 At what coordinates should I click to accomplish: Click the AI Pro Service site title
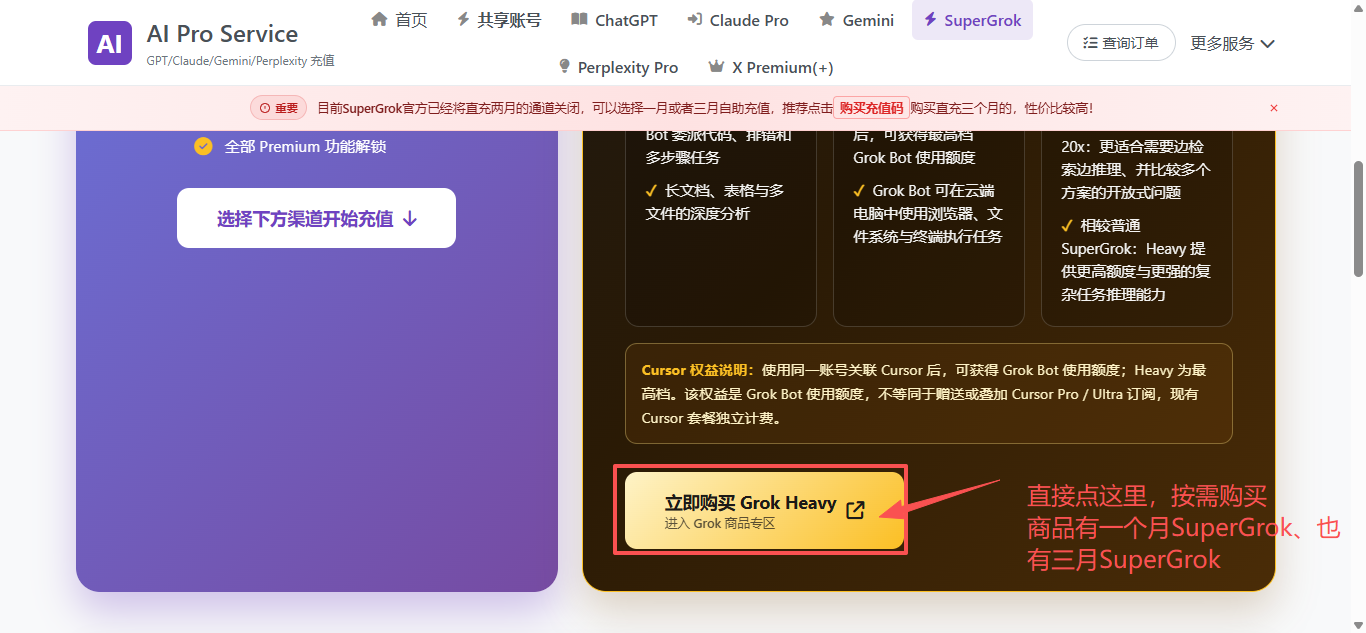(x=222, y=34)
